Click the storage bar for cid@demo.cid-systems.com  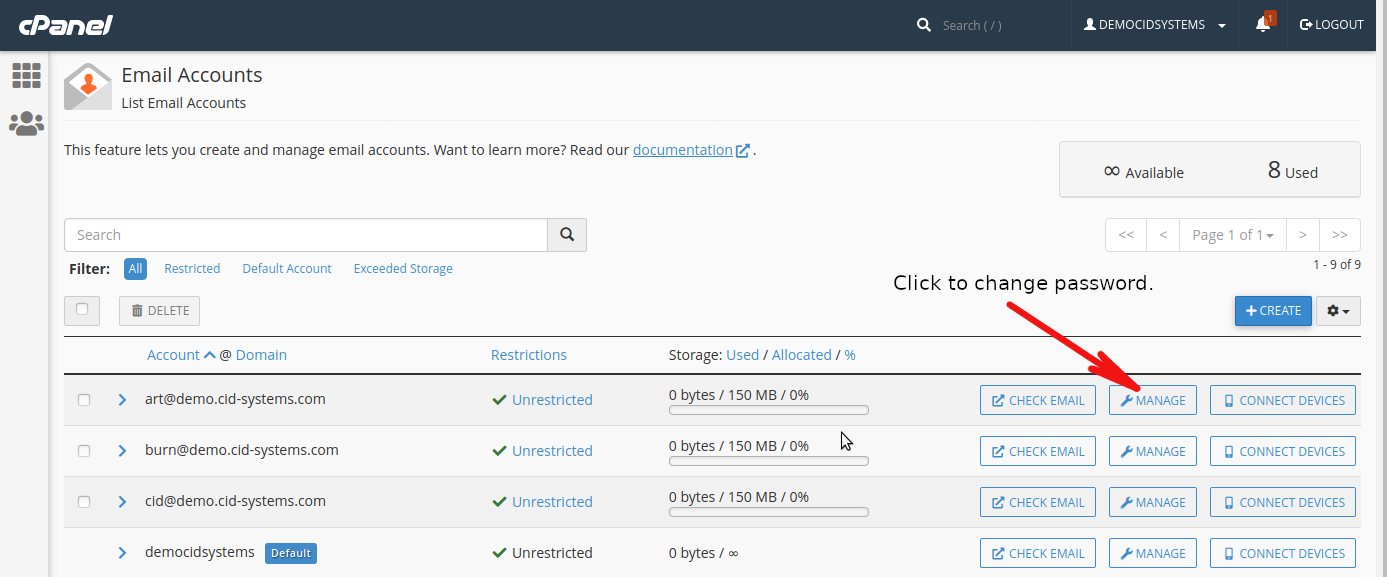pyautogui.click(x=769, y=512)
